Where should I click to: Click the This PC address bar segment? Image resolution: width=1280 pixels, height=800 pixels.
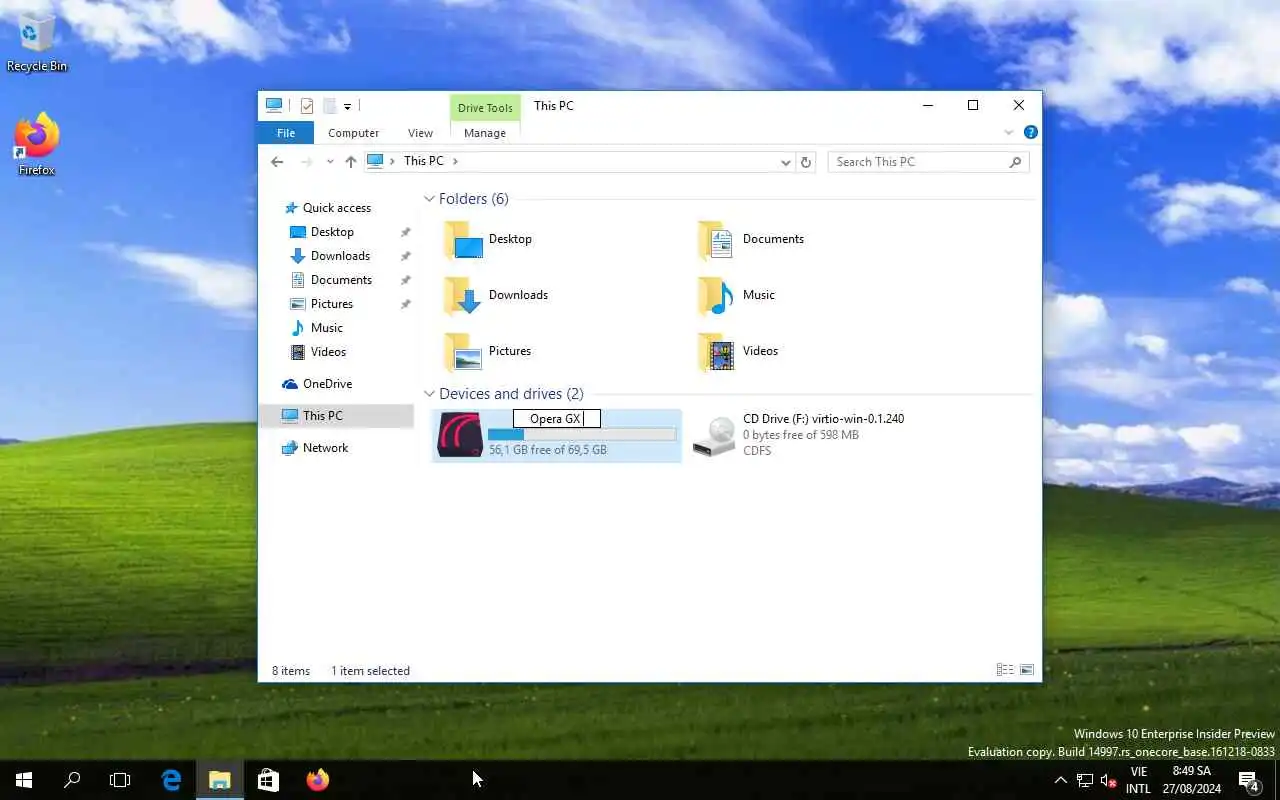click(423, 161)
